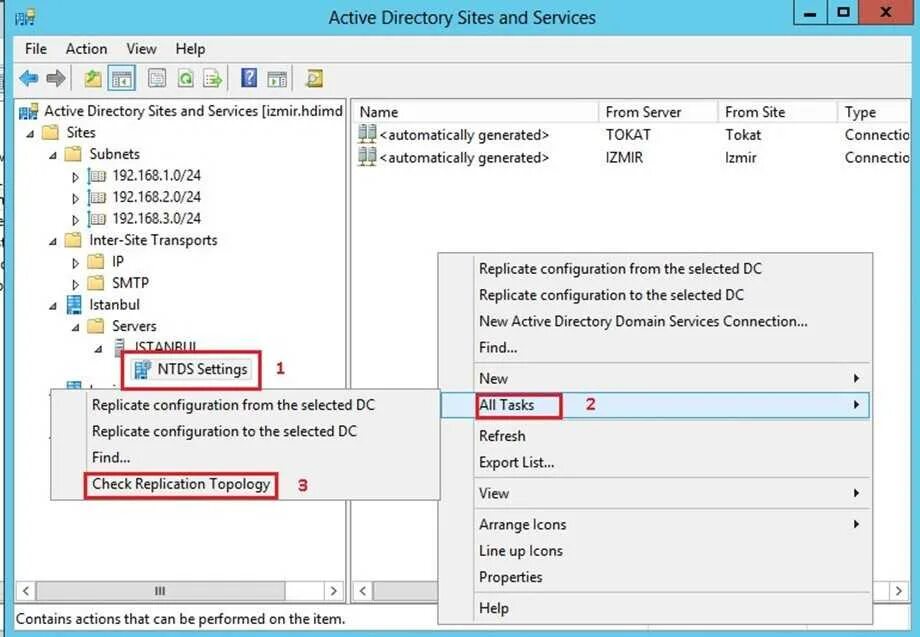This screenshot has height=637, width=920.
Task: Open the View submenu in context menu
Action: (x=655, y=493)
